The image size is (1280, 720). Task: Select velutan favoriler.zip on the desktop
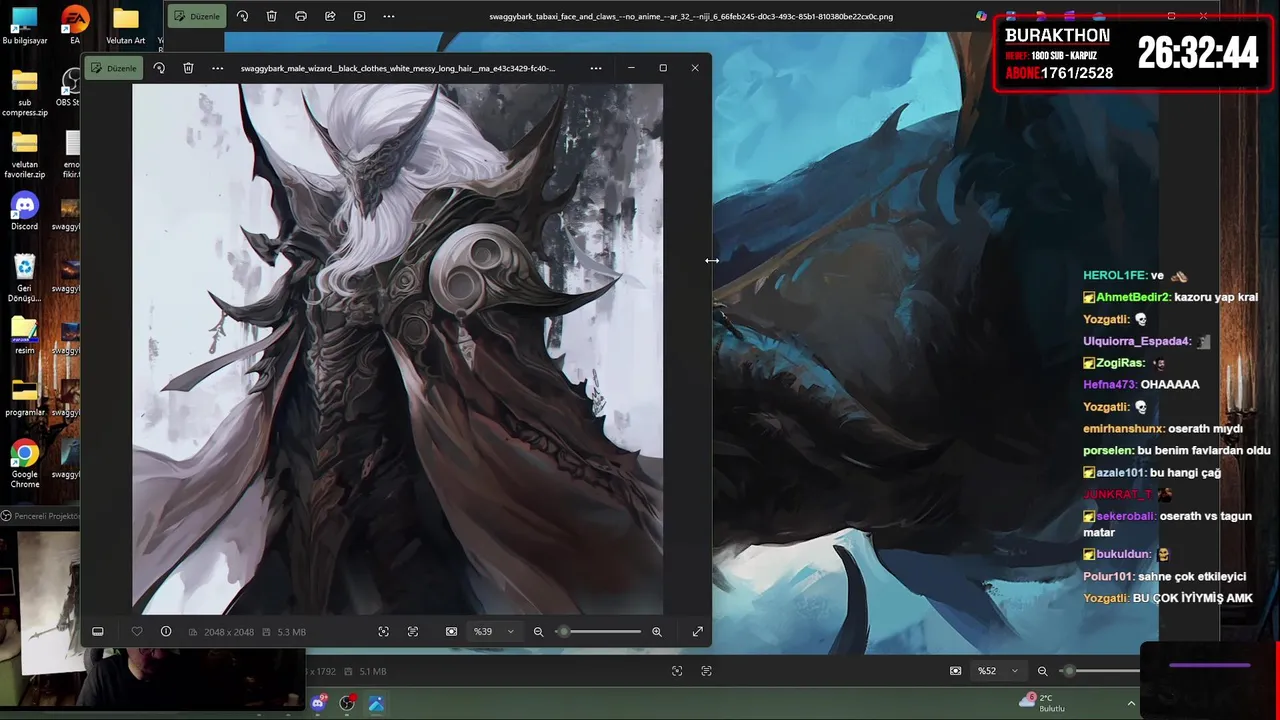click(x=25, y=155)
